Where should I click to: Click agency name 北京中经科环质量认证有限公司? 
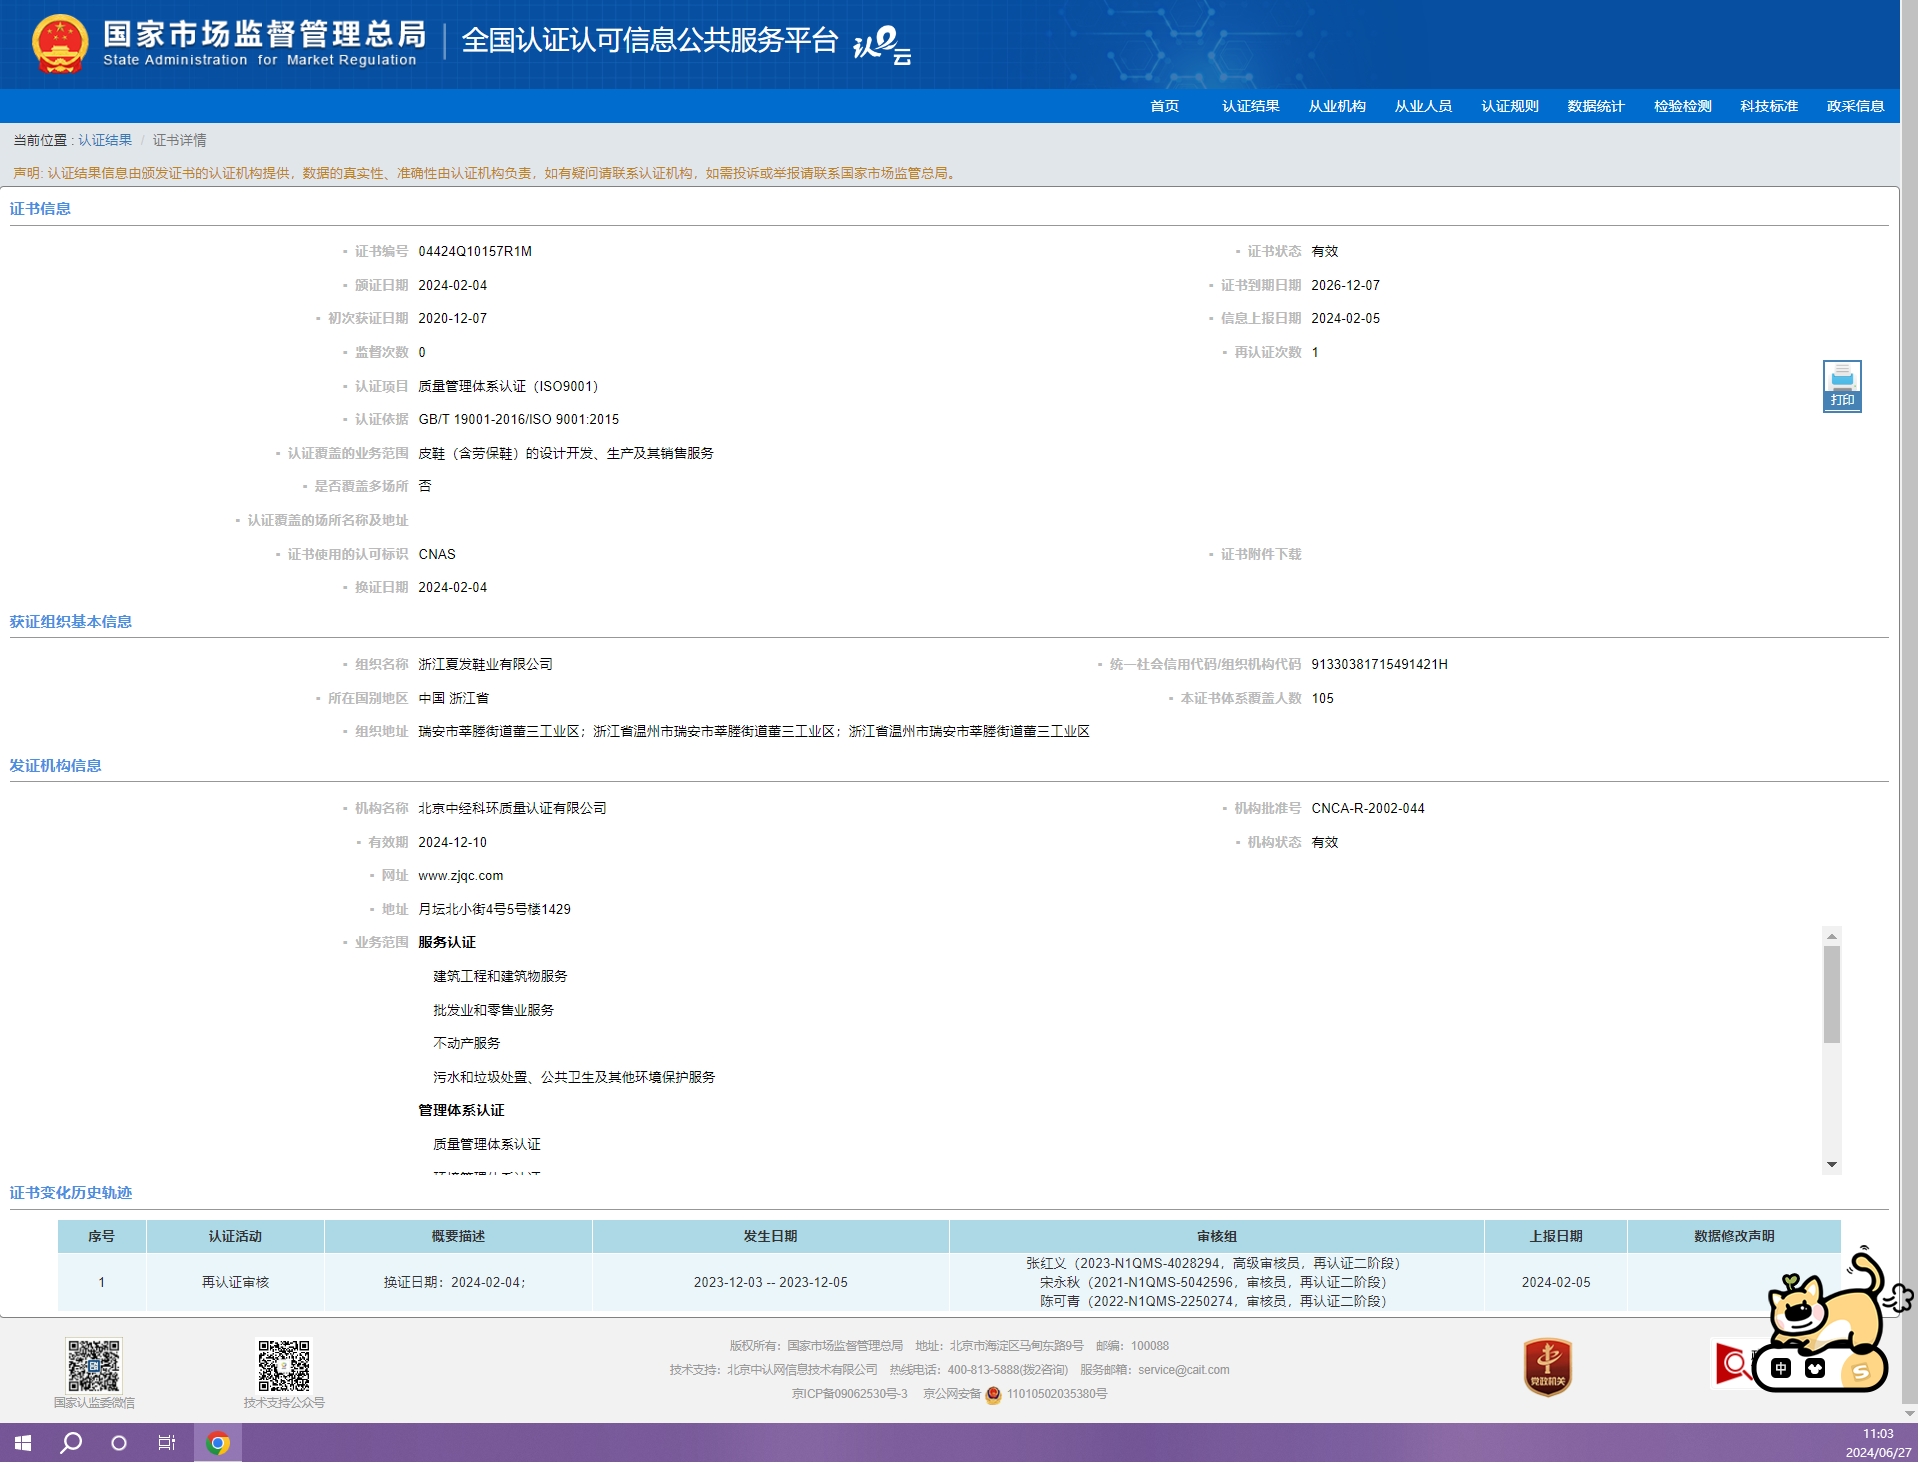512,808
